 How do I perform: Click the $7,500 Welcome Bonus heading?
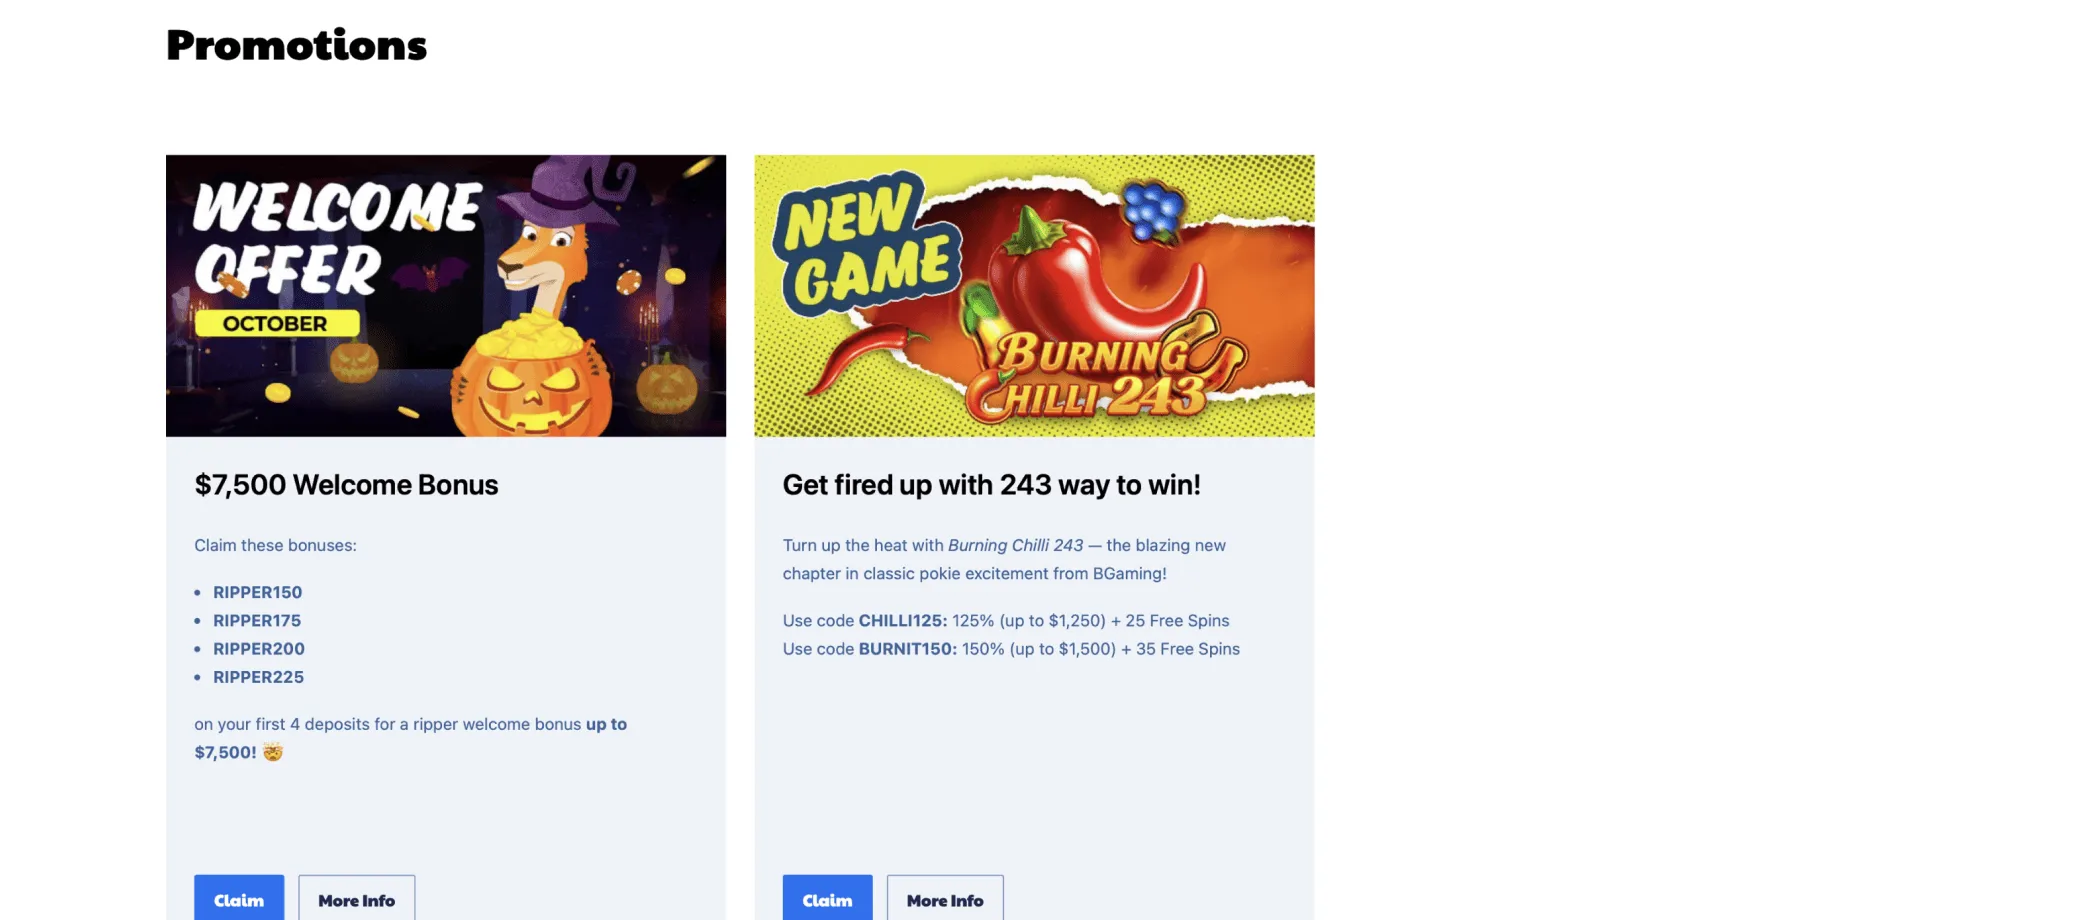346,485
